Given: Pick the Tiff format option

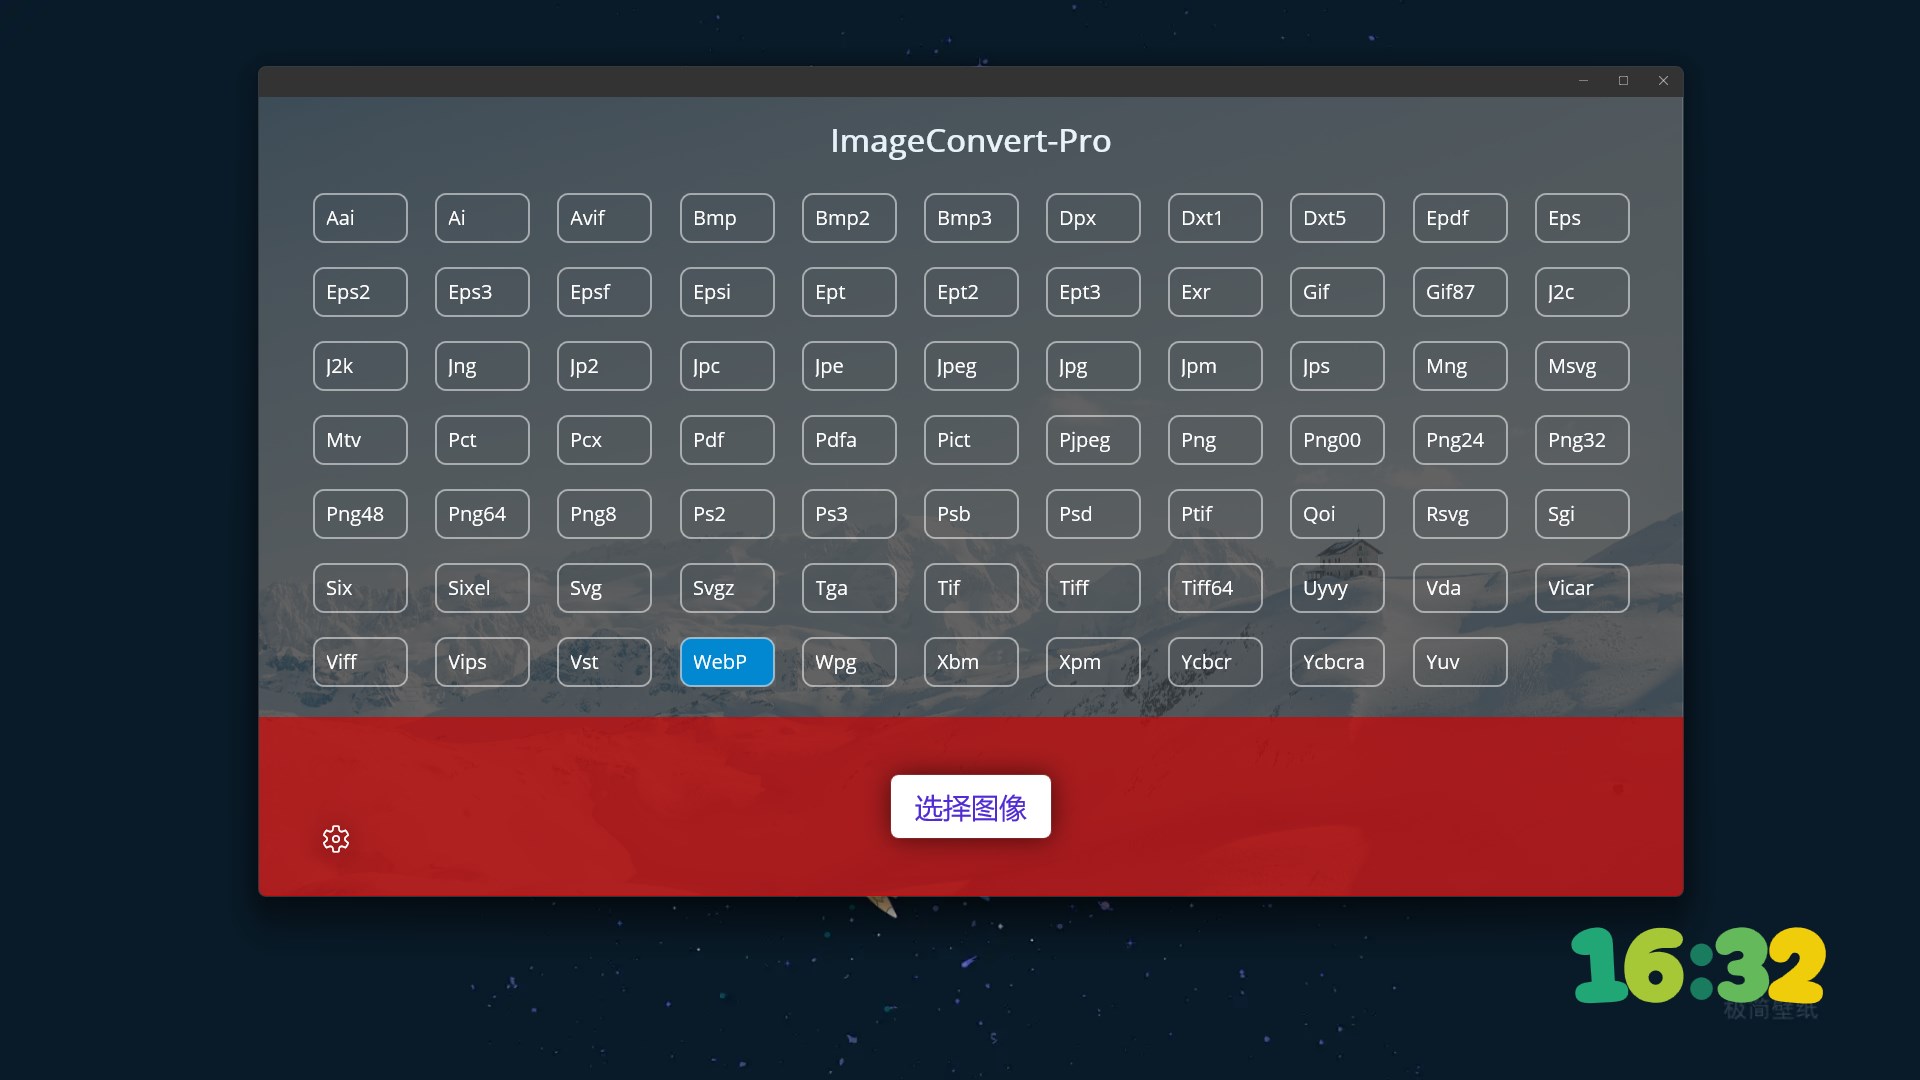Looking at the screenshot, I should 1093,588.
